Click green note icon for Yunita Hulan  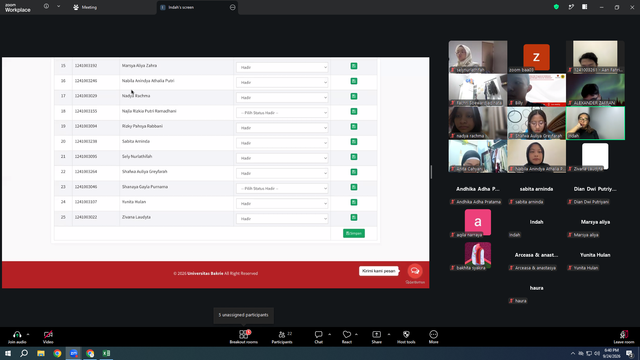tap(354, 202)
